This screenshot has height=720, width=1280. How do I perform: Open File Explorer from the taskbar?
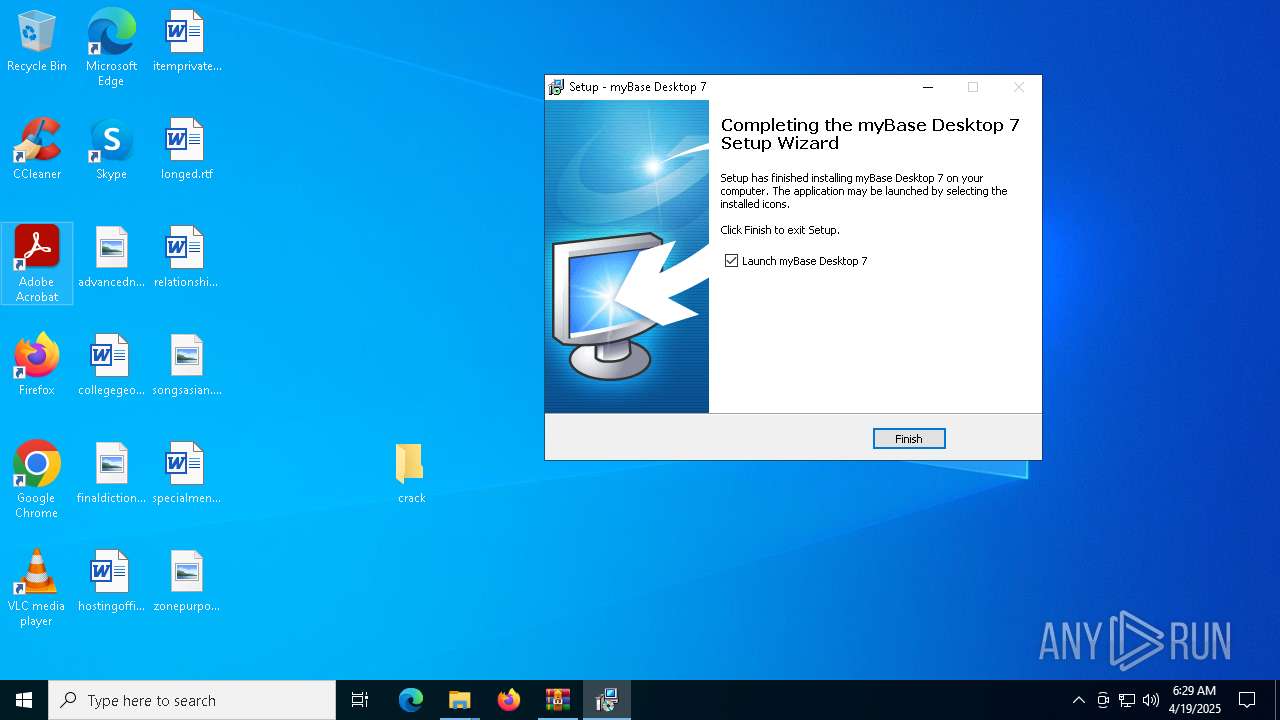click(x=460, y=700)
